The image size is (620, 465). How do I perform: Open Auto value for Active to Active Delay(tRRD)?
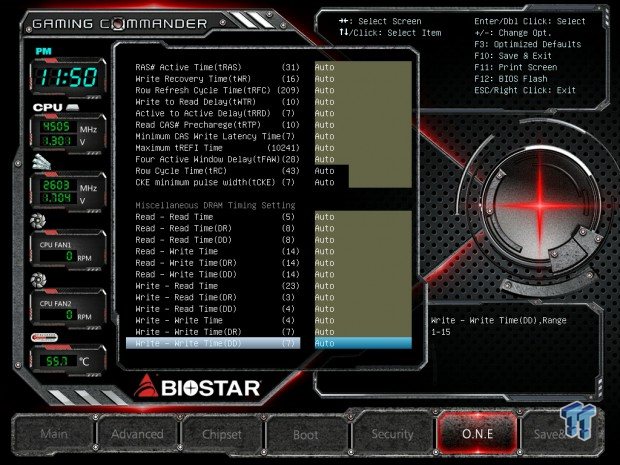[x=363, y=113]
